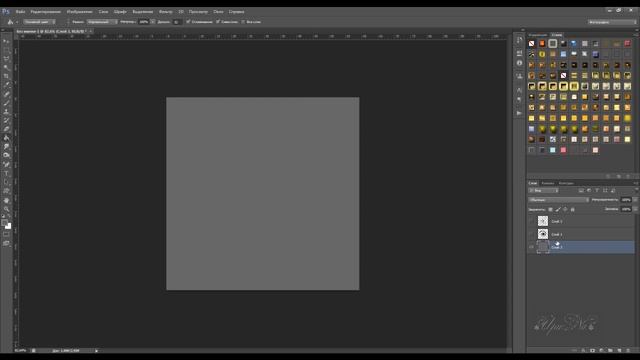Open the Character panel icon in dock
Viewport: 640px width, 360px height.
(519, 90)
